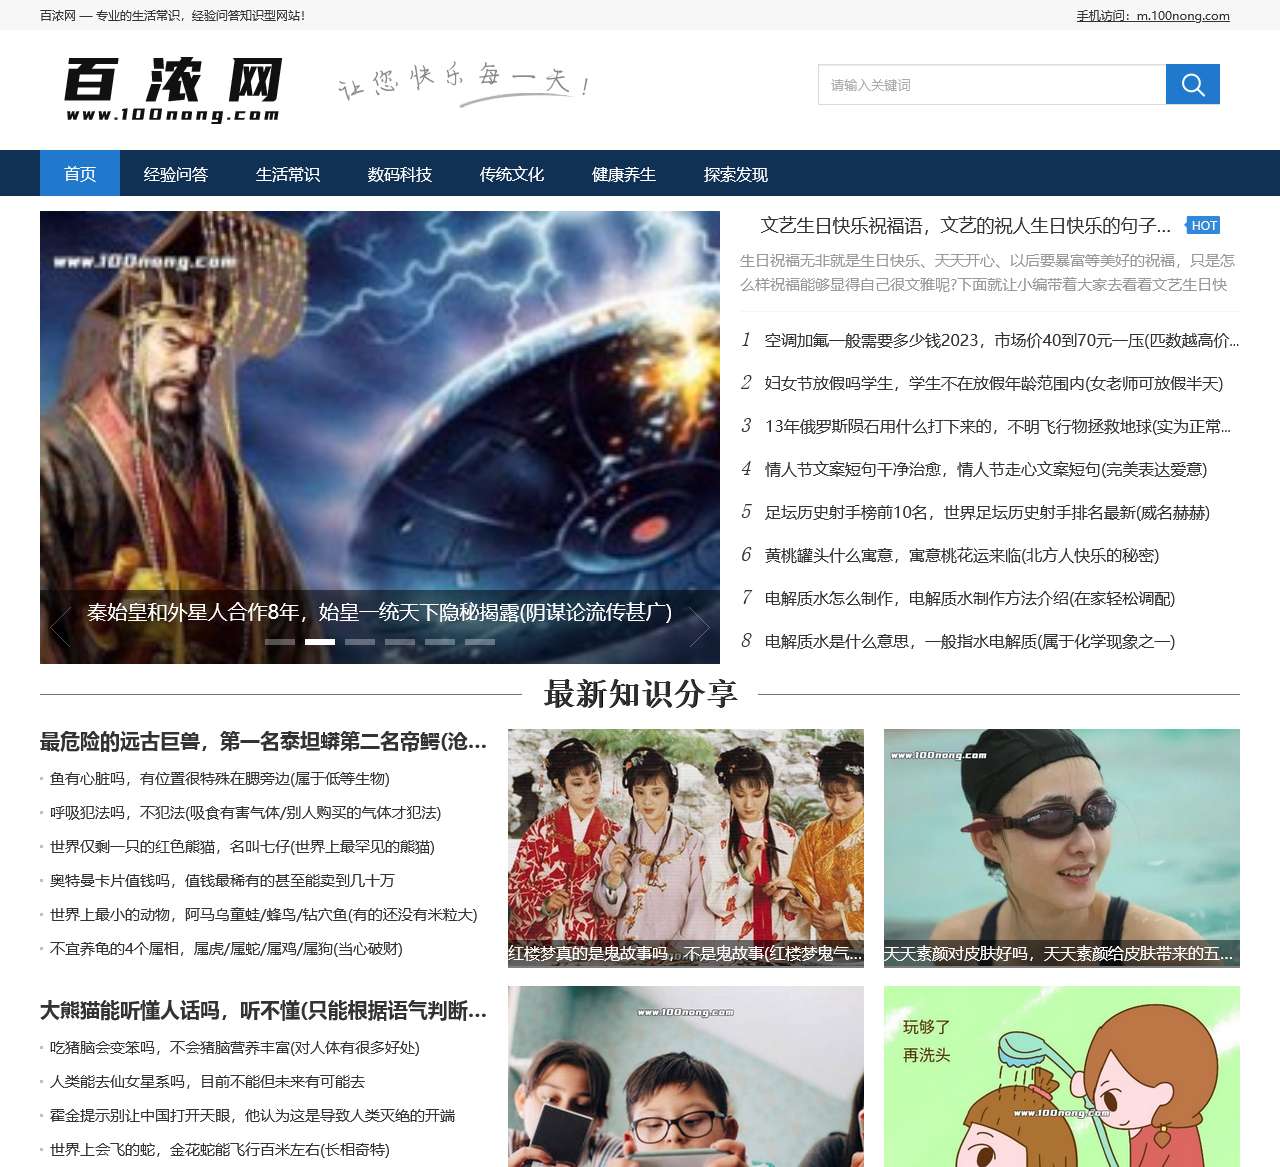Open mobile site link m.100nong.com

tap(1153, 15)
